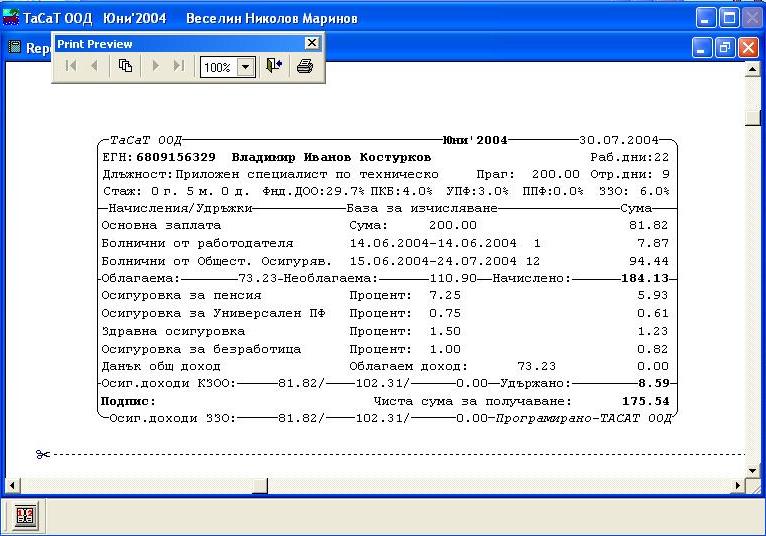The image size is (766, 536).
Task: Maximize the TaCaT main window
Action: click(x=729, y=19)
